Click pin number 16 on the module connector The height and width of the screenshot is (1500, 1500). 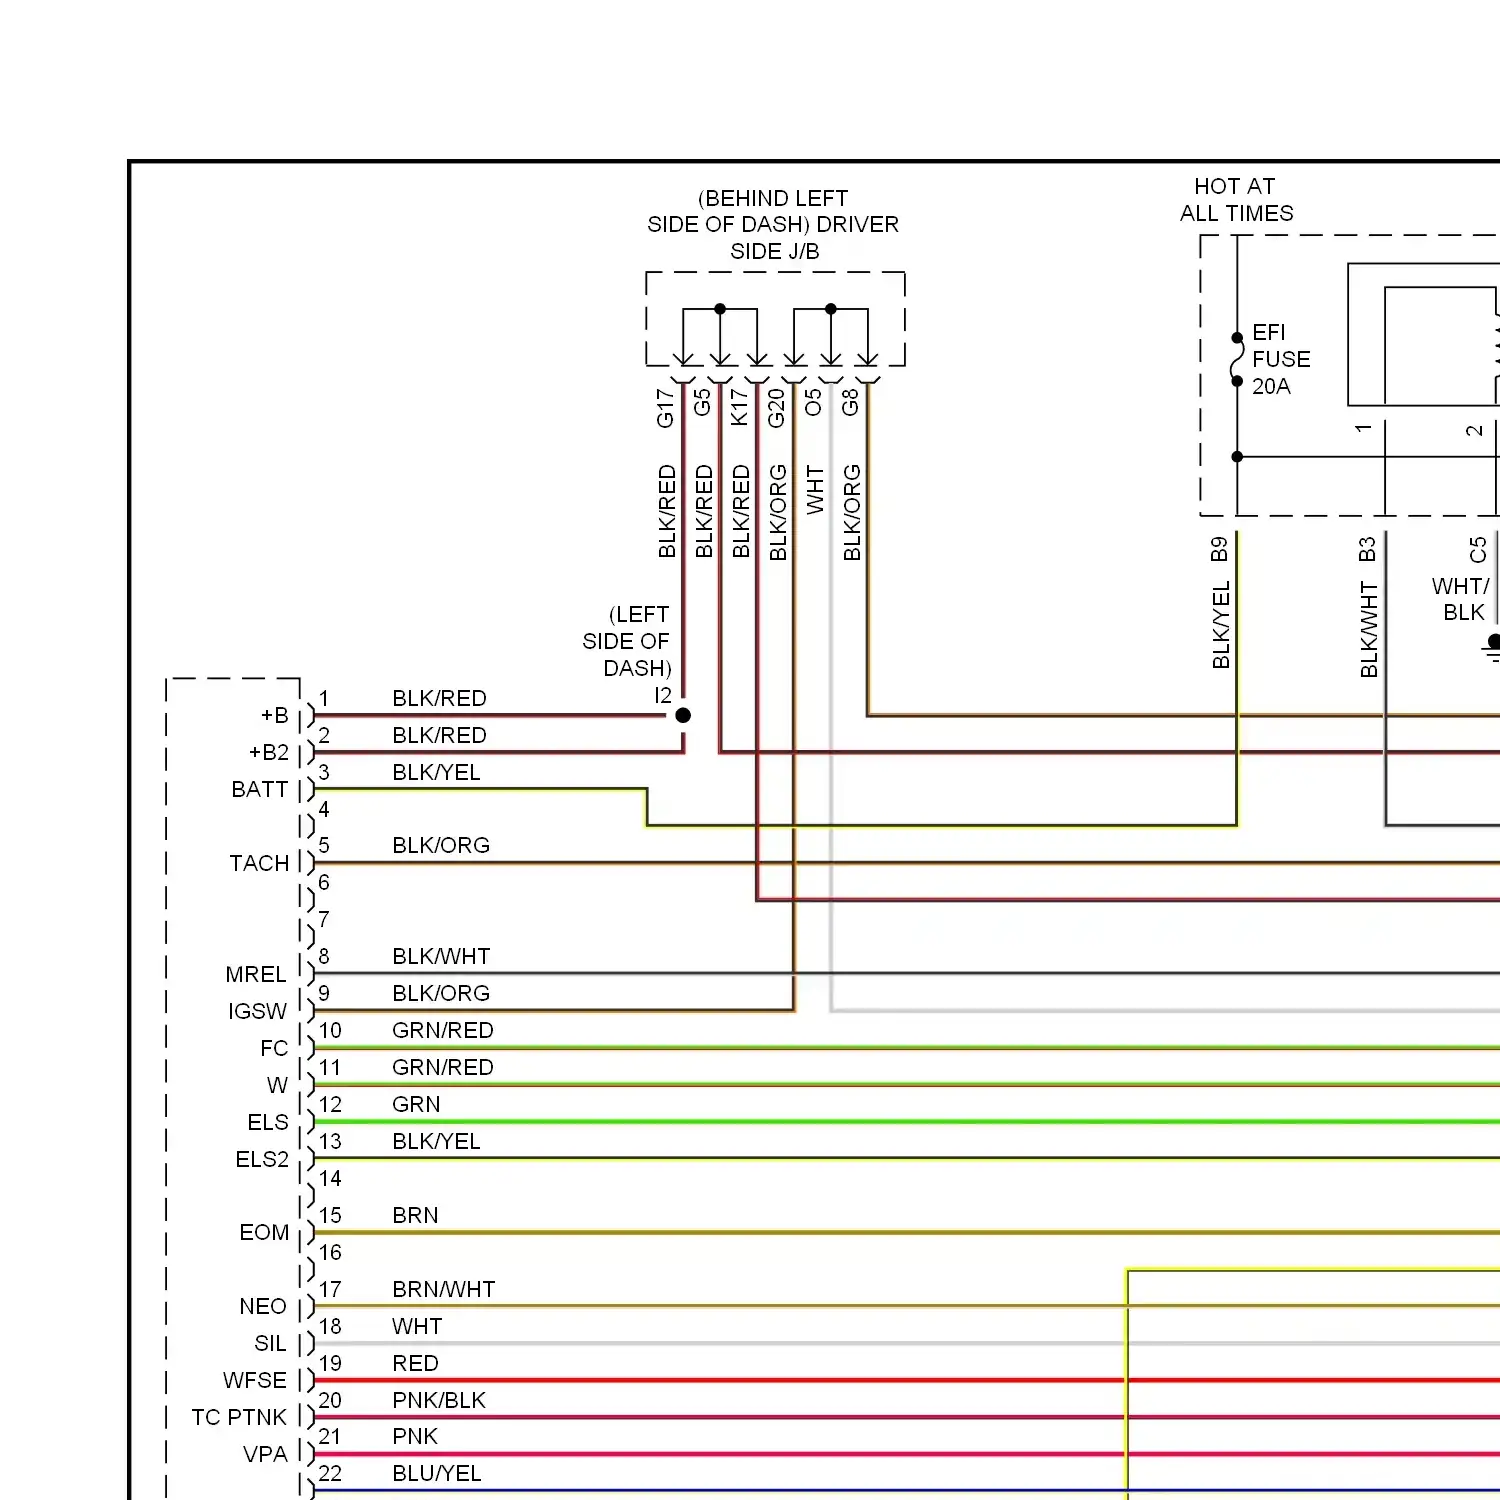tap(330, 1253)
